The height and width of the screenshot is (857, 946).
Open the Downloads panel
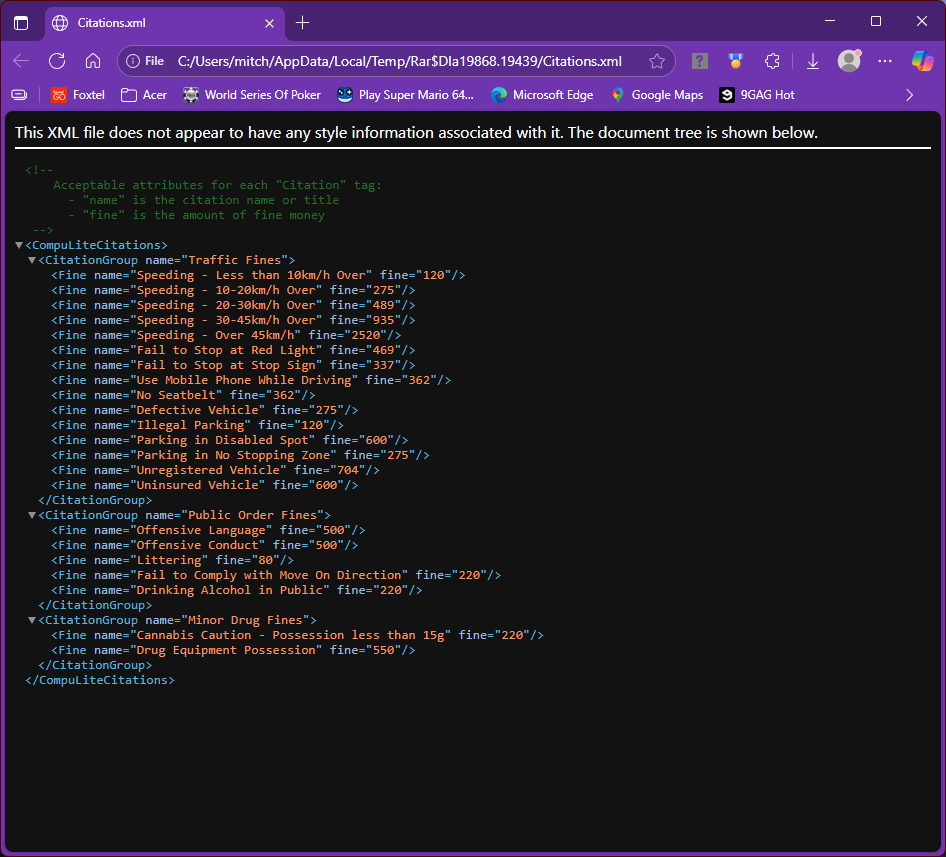point(813,61)
